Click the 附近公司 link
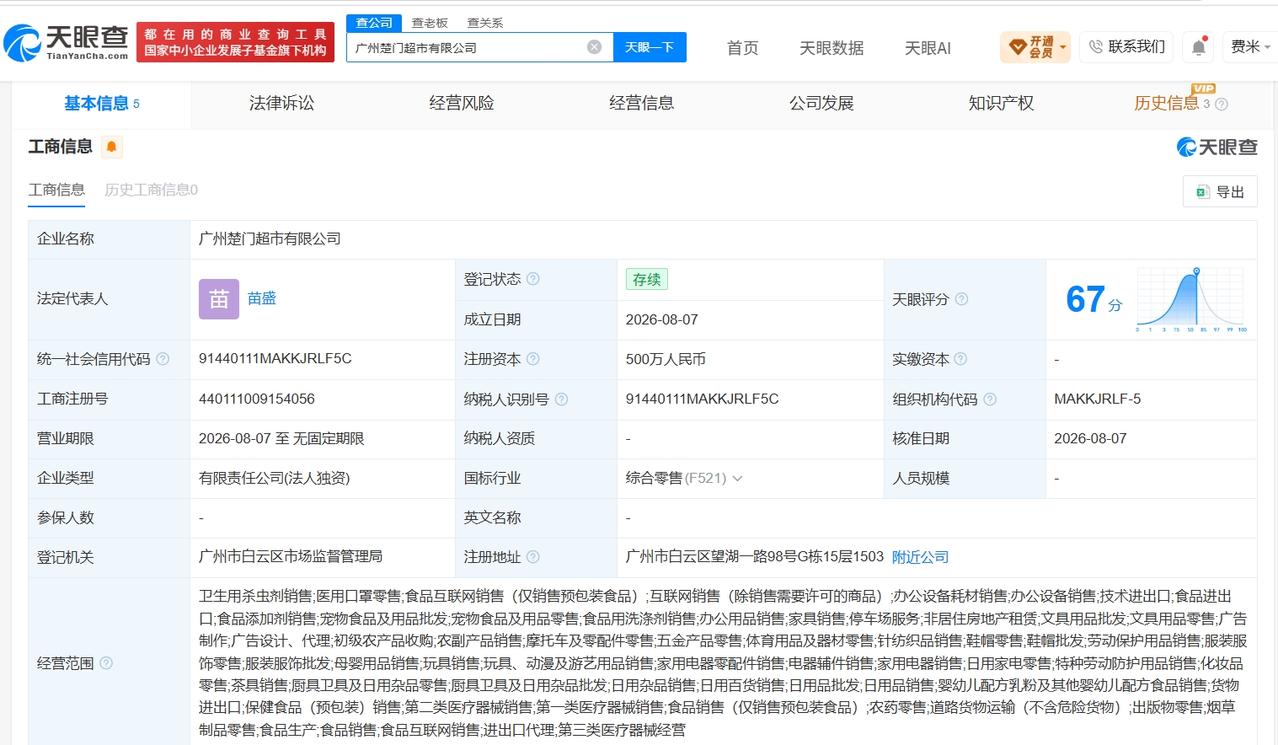This screenshot has height=745, width=1278. (x=920, y=557)
